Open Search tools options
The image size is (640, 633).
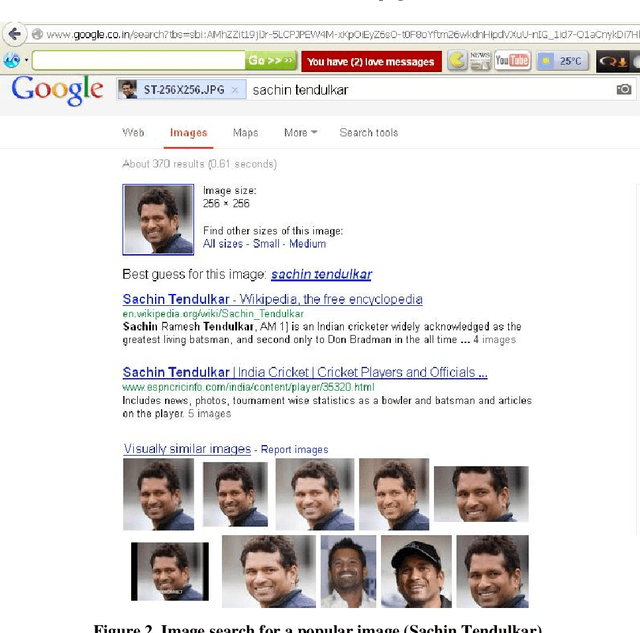tap(368, 133)
